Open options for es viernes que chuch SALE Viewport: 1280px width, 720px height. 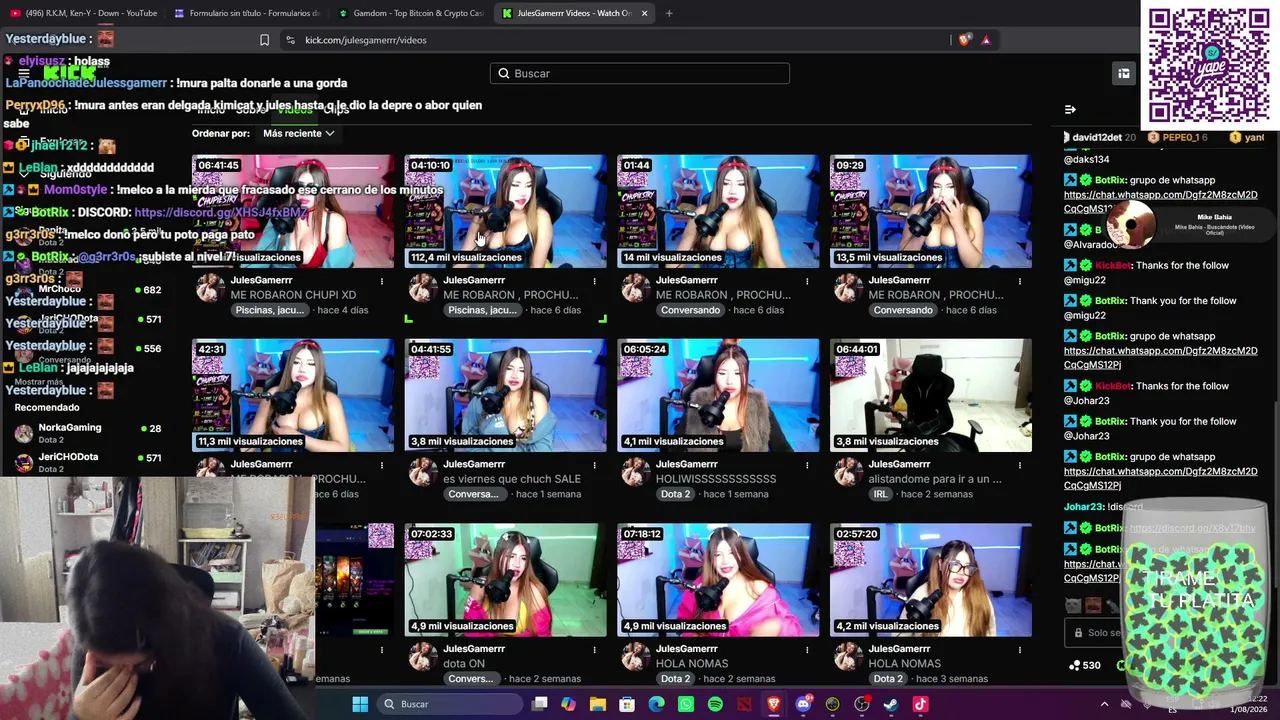pyautogui.click(x=594, y=465)
